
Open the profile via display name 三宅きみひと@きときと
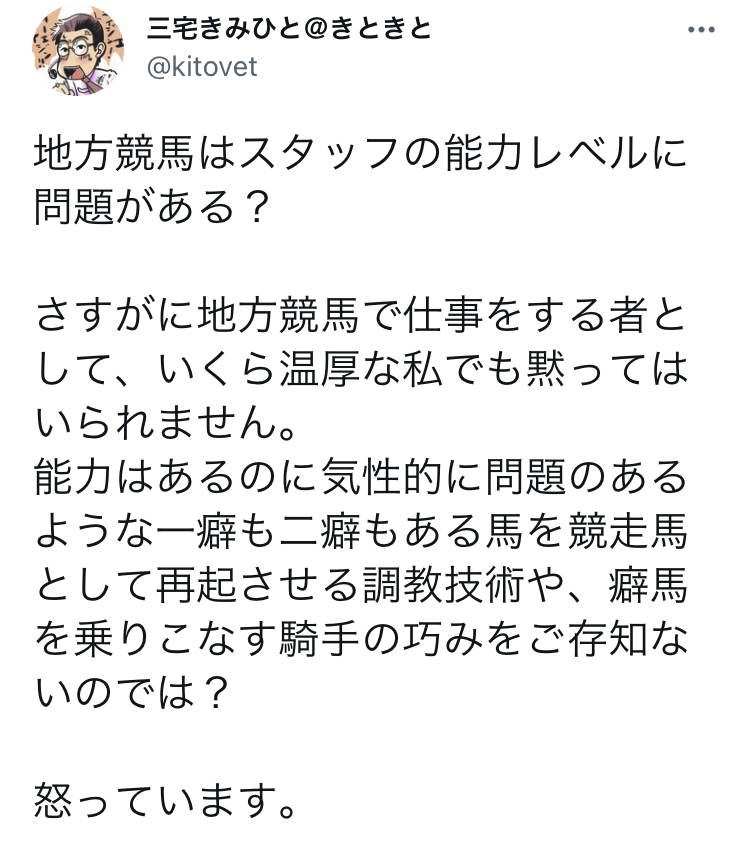(289, 28)
